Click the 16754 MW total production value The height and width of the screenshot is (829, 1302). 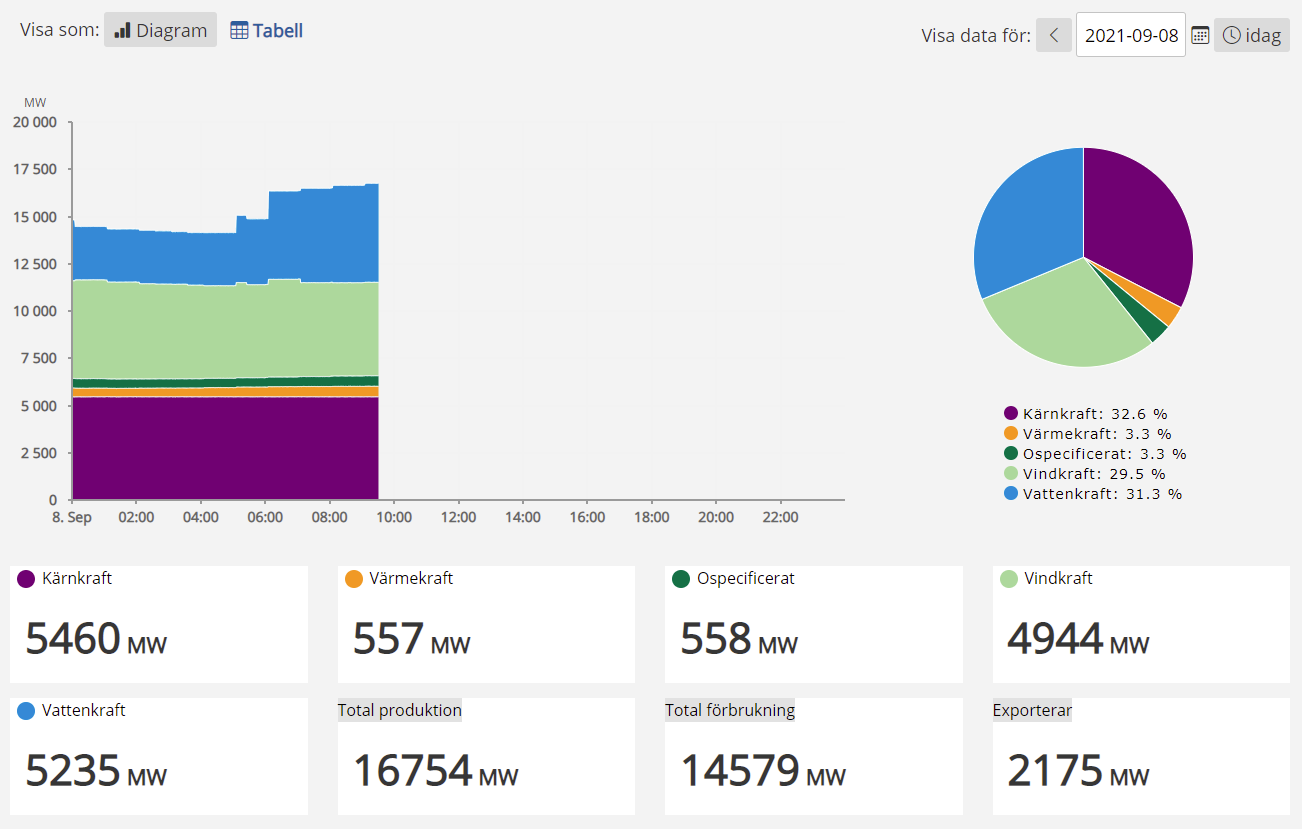point(436,771)
